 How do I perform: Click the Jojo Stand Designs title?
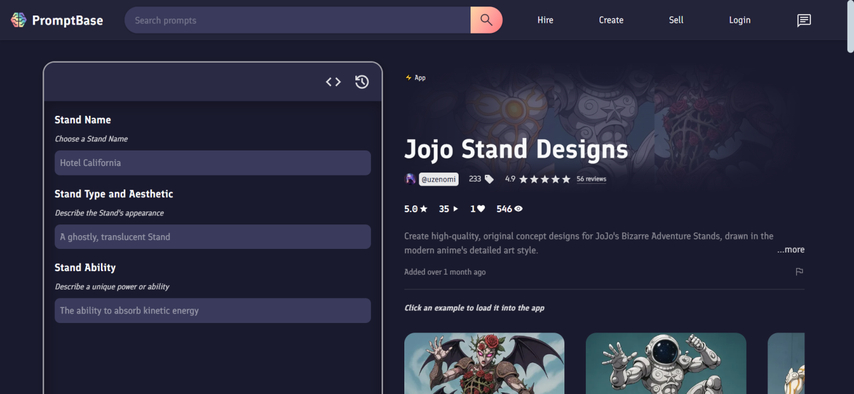[x=516, y=149]
